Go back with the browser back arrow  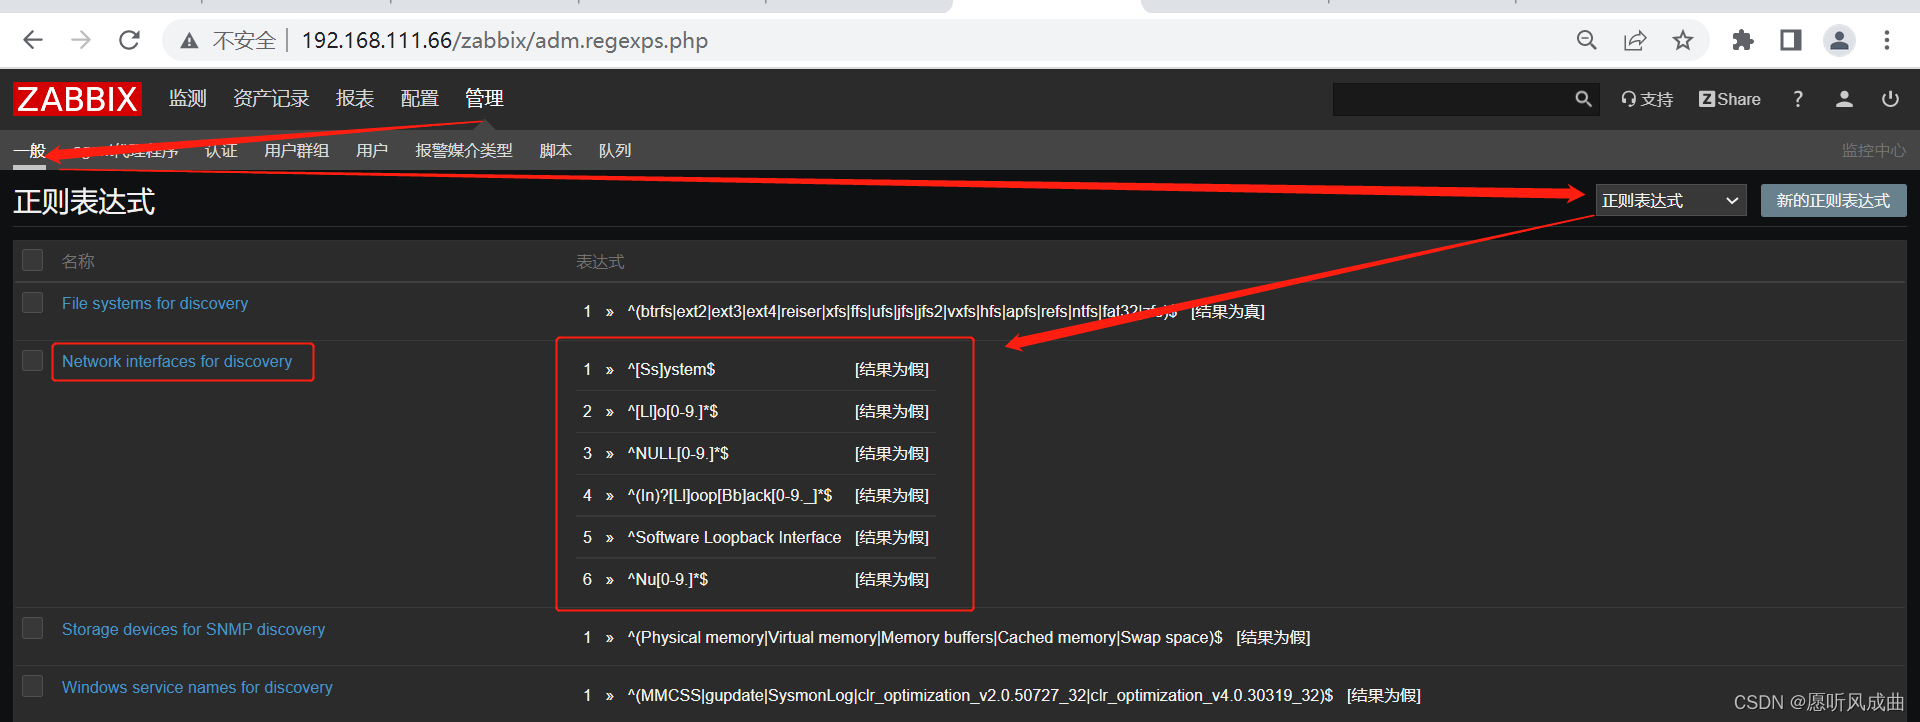pyautogui.click(x=33, y=40)
